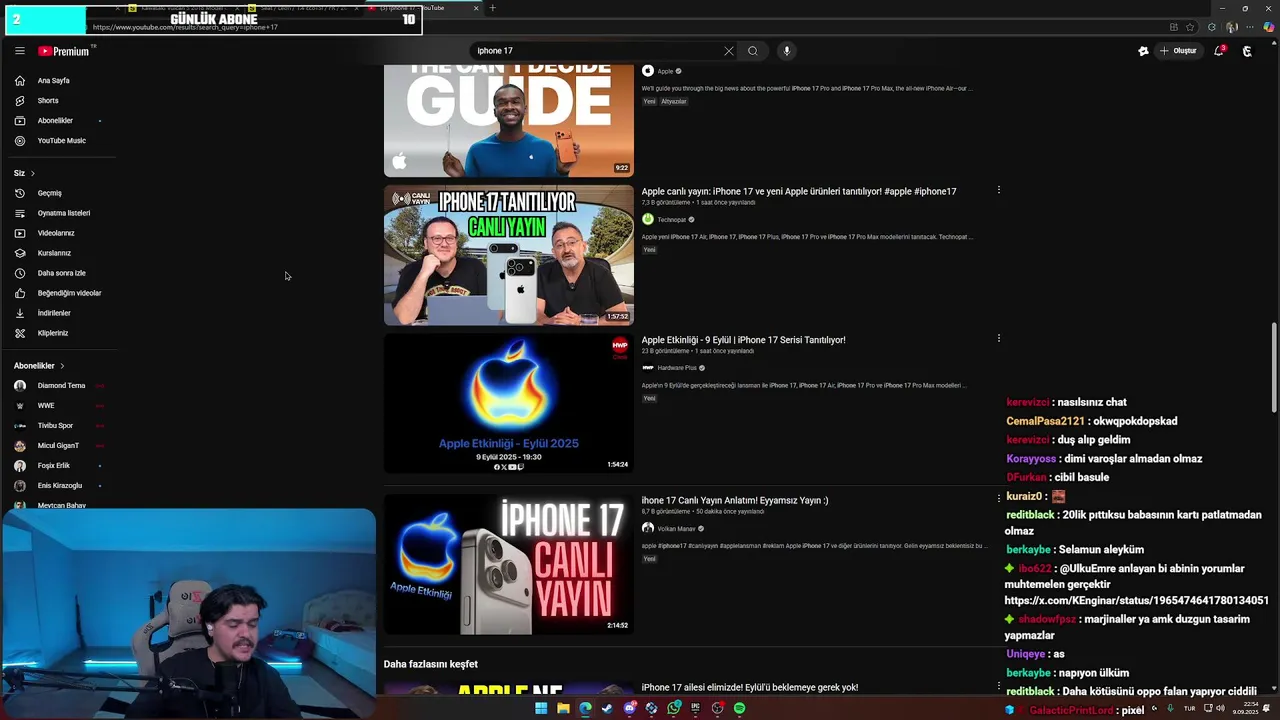Click the page vertical scrollbar thumb
The width and height of the screenshot is (1280, 720).
tap(1274, 367)
